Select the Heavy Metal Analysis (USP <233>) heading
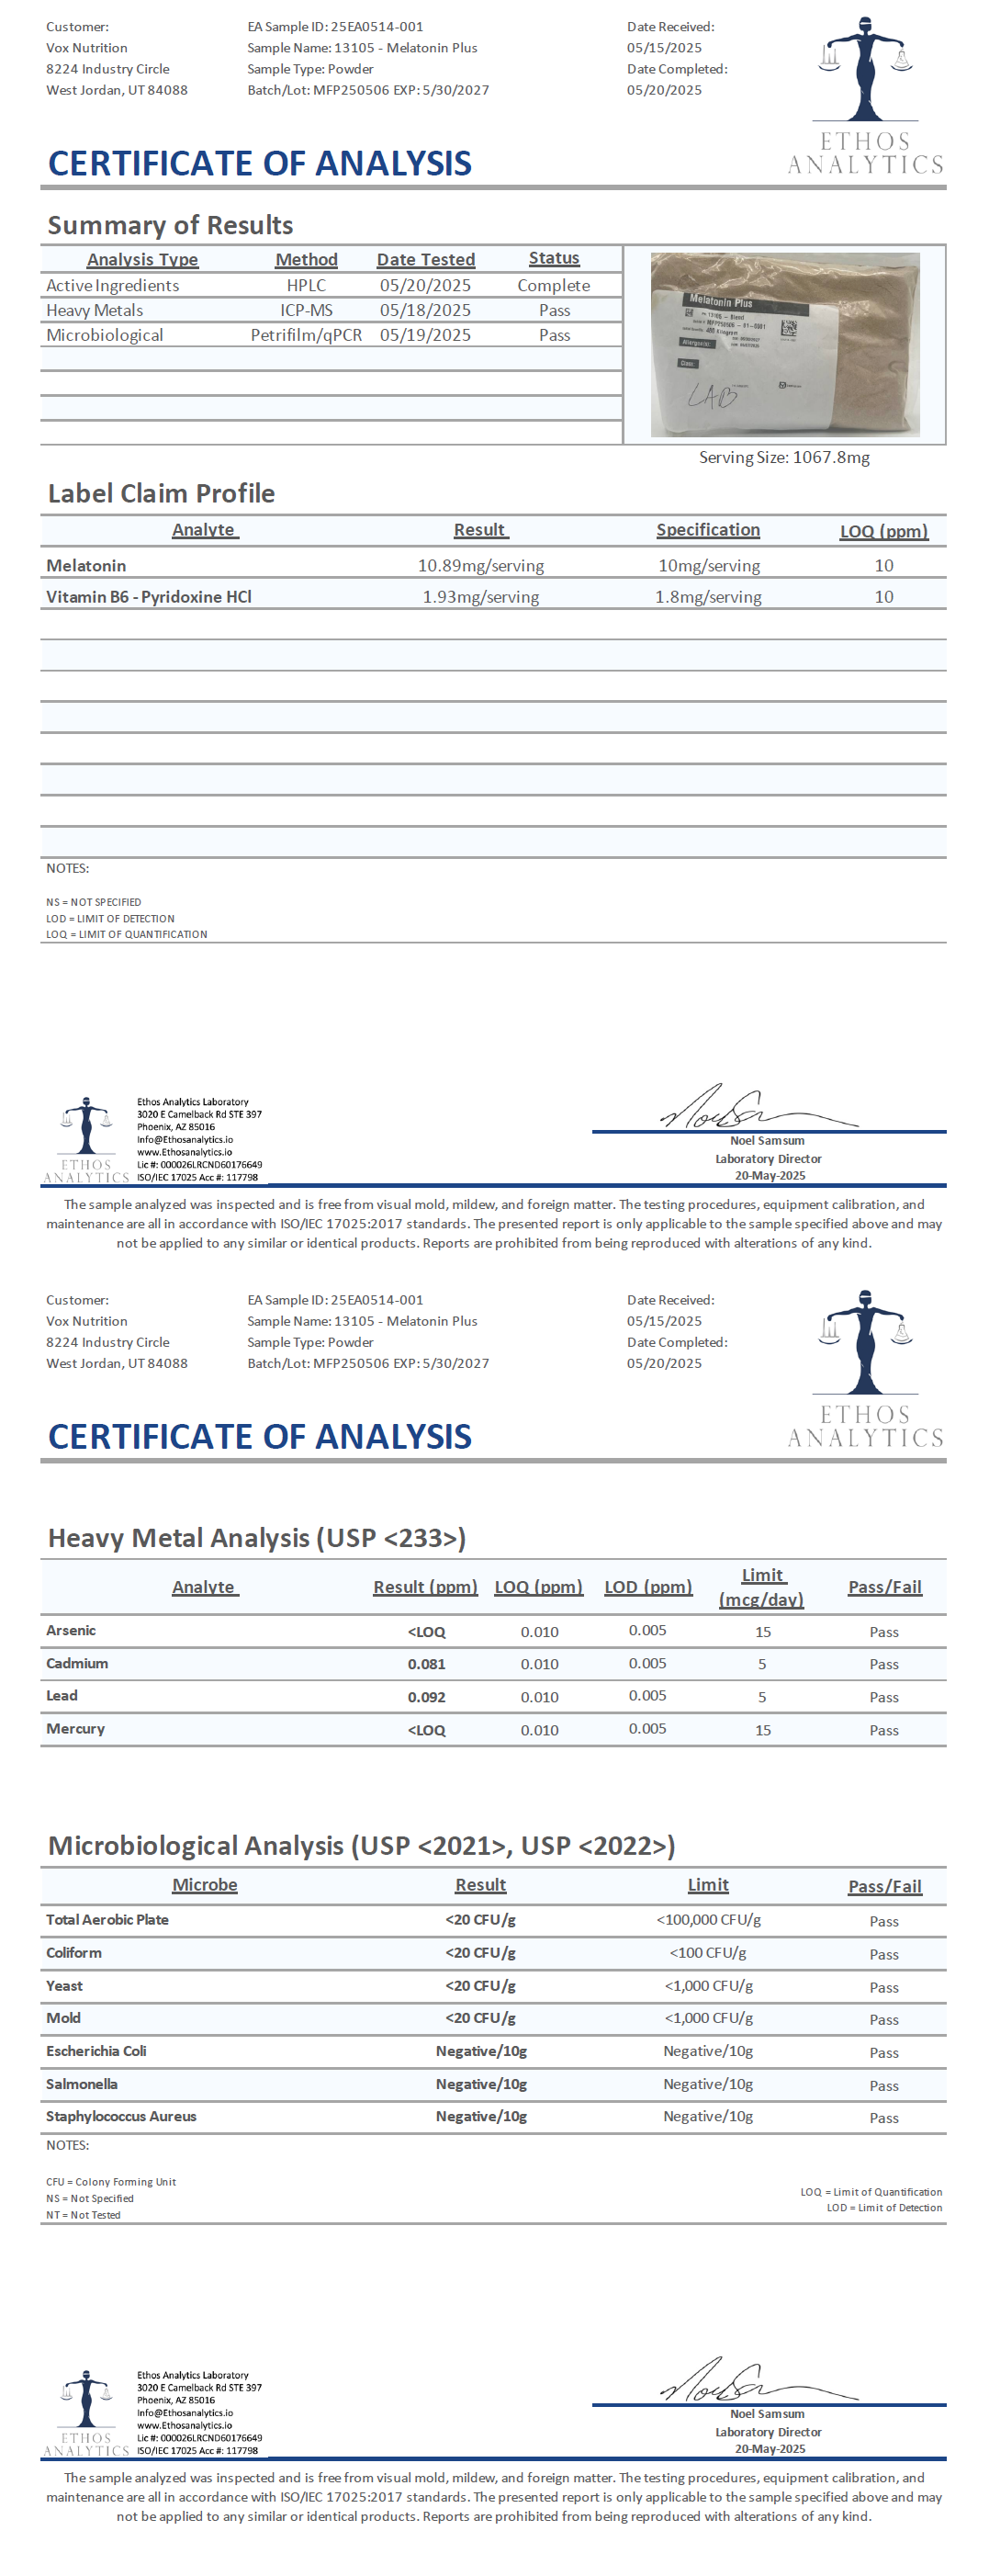Screen dimensions: 989x2576 tap(257, 1538)
